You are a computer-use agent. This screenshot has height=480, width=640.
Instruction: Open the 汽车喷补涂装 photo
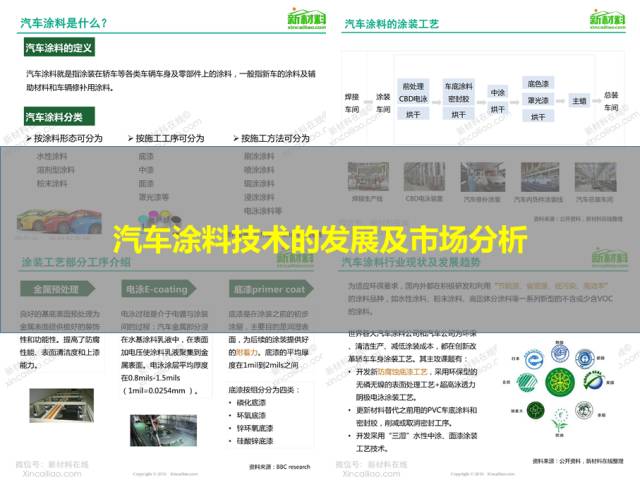click(483, 177)
